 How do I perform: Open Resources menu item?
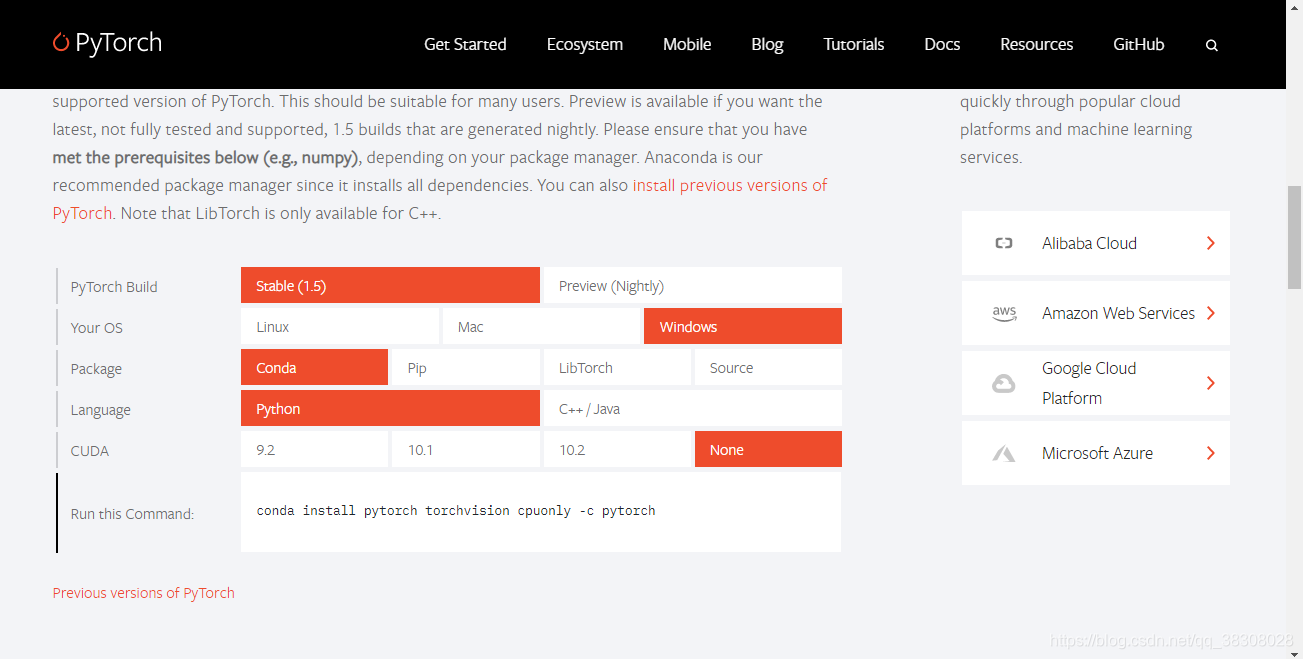(1037, 44)
